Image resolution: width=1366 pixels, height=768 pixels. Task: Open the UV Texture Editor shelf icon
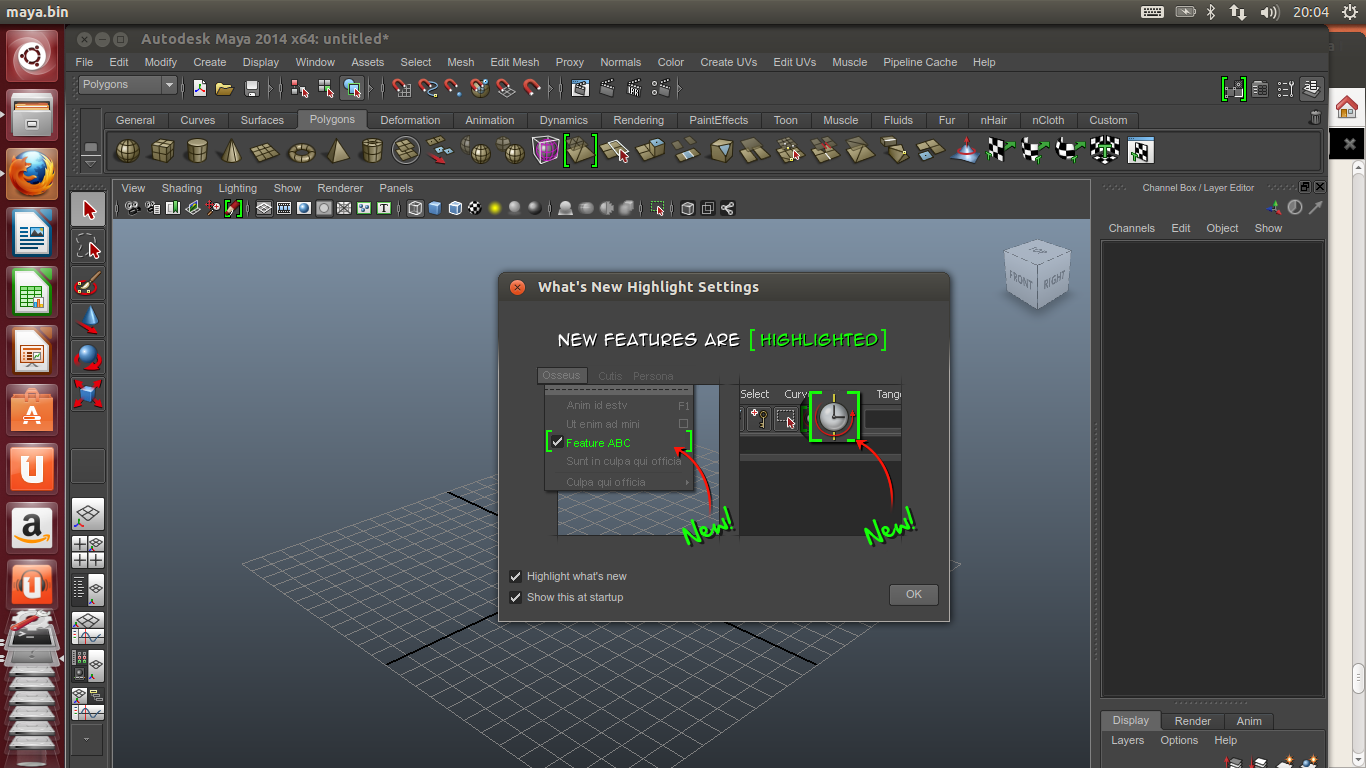(x=1140, y=151)
